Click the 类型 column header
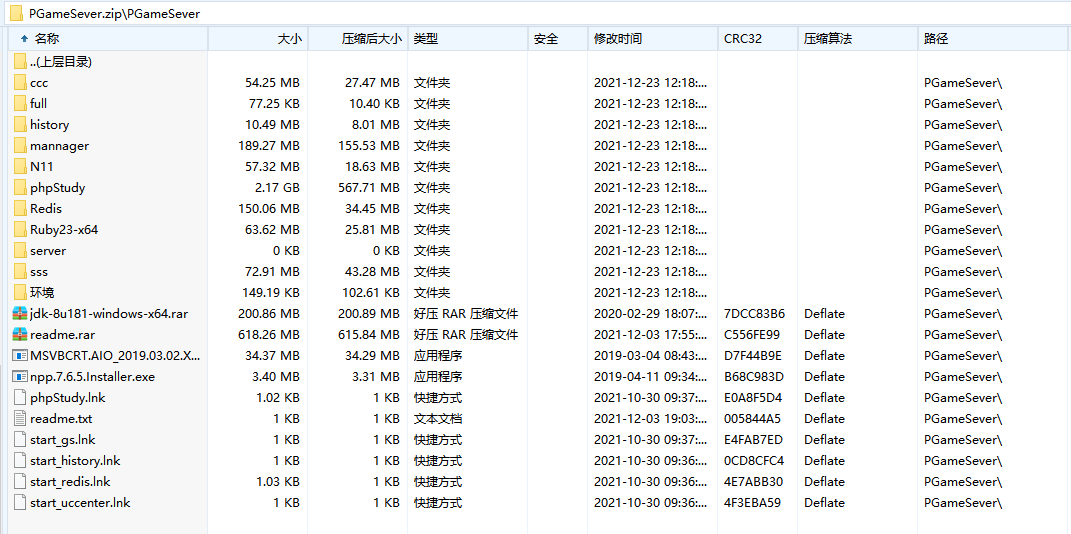This screenshot has height=534, width=1071. [x=426, y=39]
